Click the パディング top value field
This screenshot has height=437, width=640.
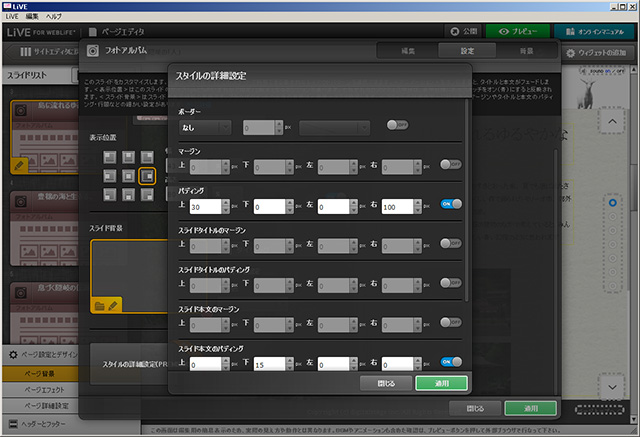(206, 205)
